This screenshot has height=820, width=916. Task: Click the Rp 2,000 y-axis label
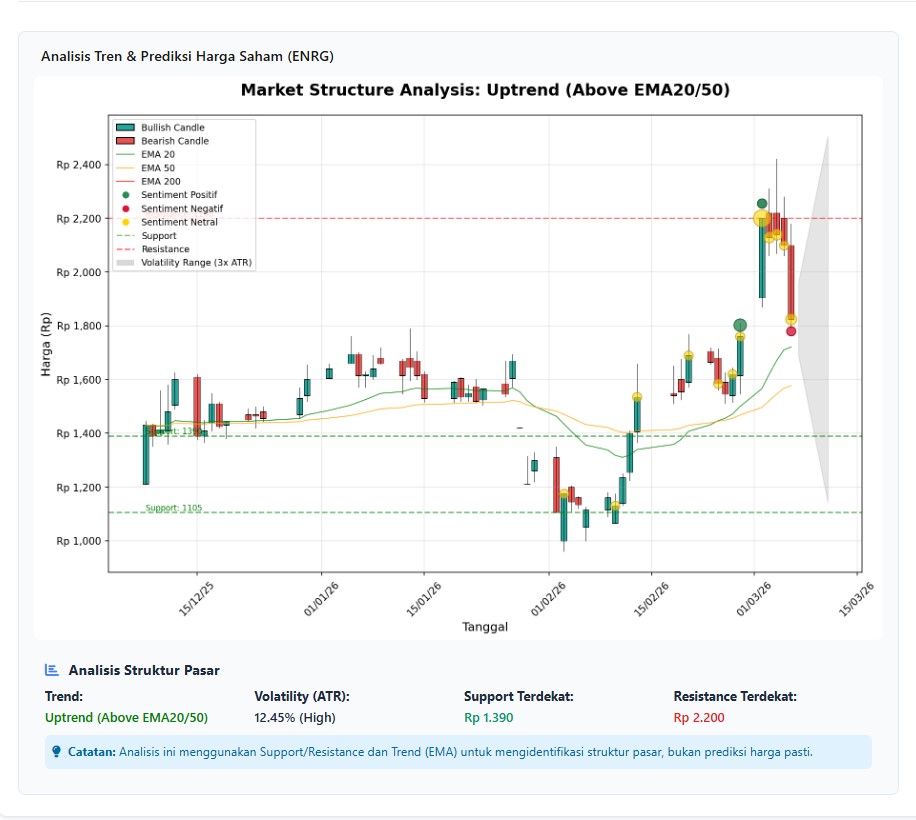click(x=79, y=272)
